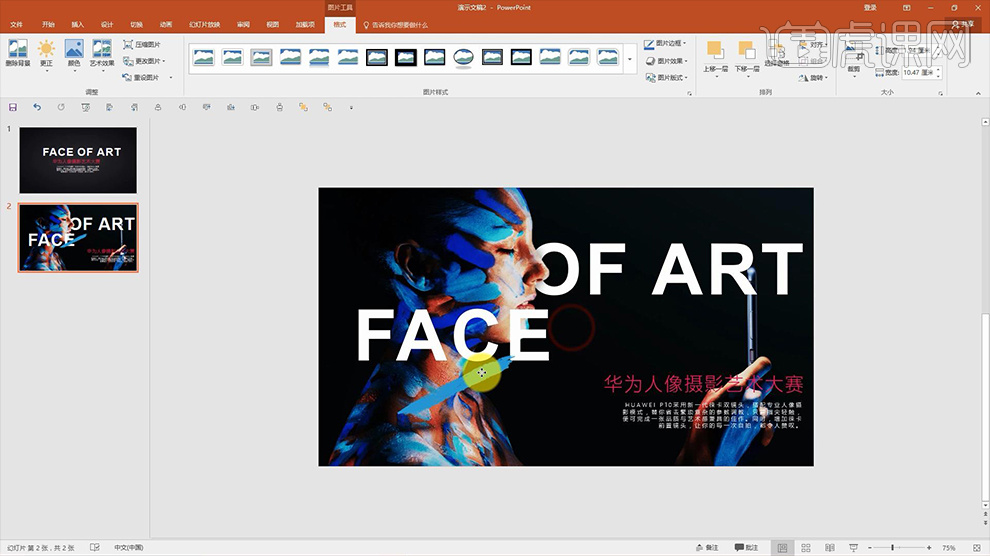Select slide 1 thumbnail

pos(78,160)
